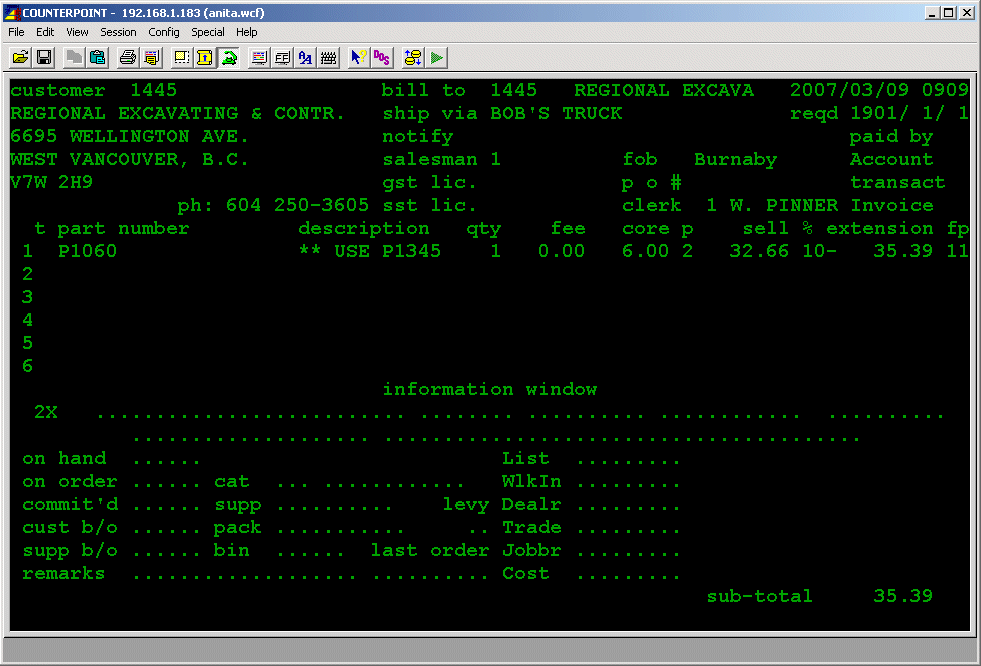Click the paid by 'Account' value
Screen dimensions: 981x666
click(892, 159)
